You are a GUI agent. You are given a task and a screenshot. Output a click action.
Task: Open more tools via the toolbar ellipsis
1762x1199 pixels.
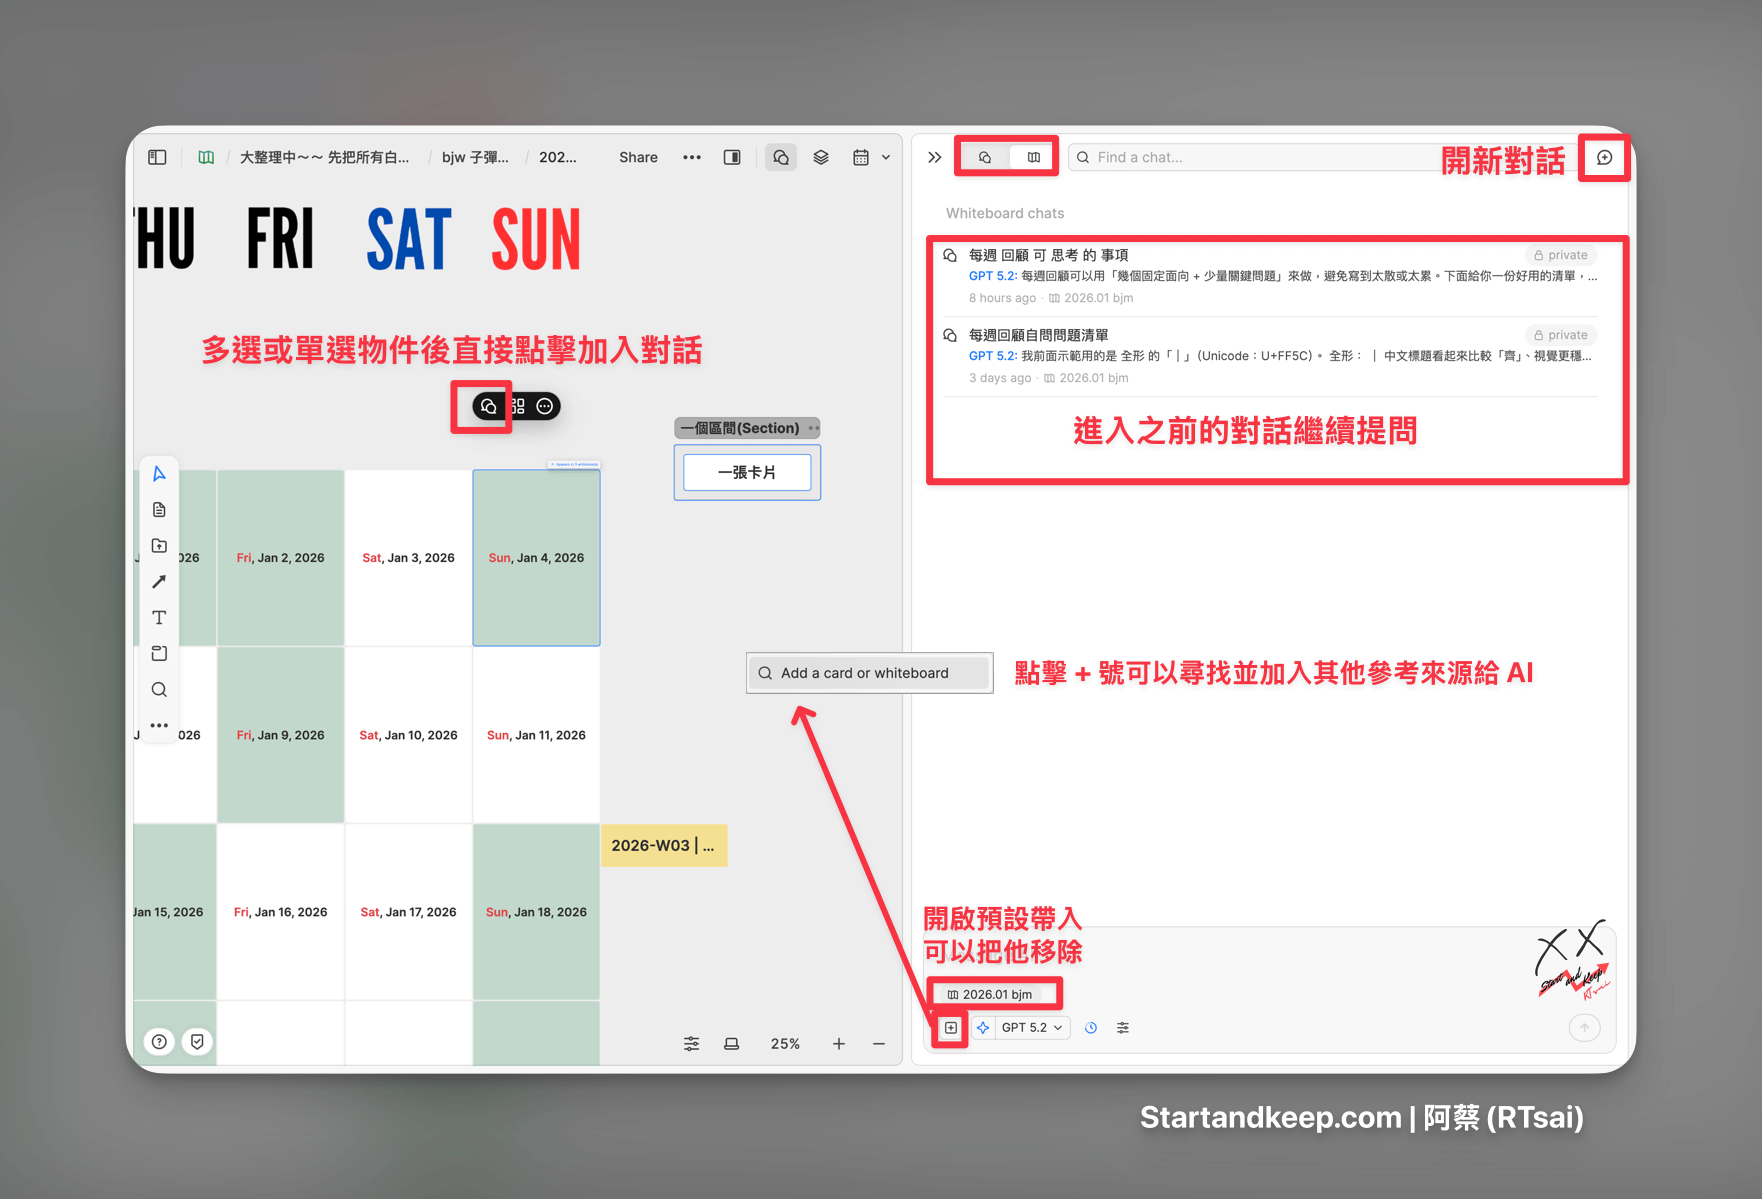pos(159,725)
